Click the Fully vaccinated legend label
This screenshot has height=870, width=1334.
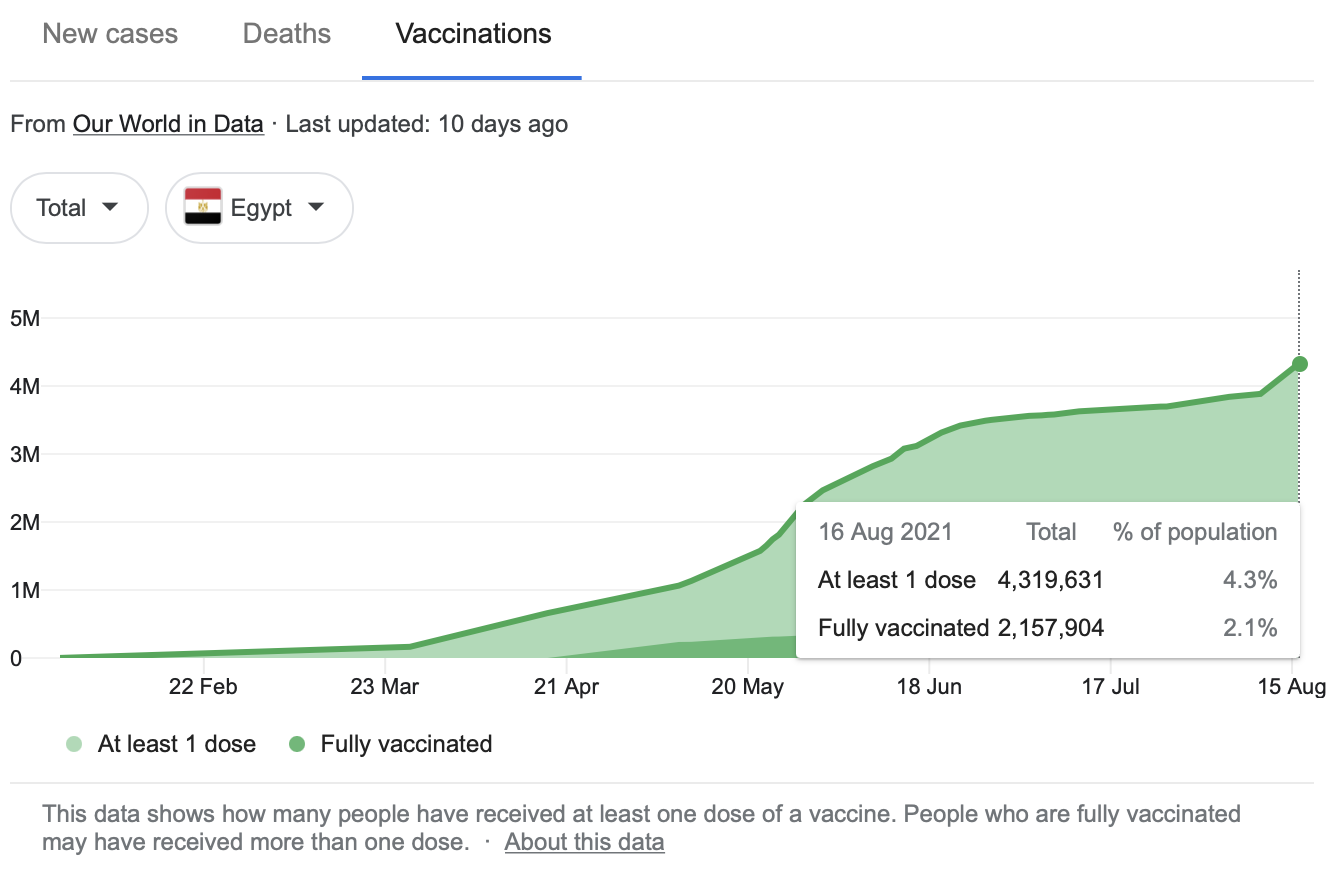click(x=406, y=744)
